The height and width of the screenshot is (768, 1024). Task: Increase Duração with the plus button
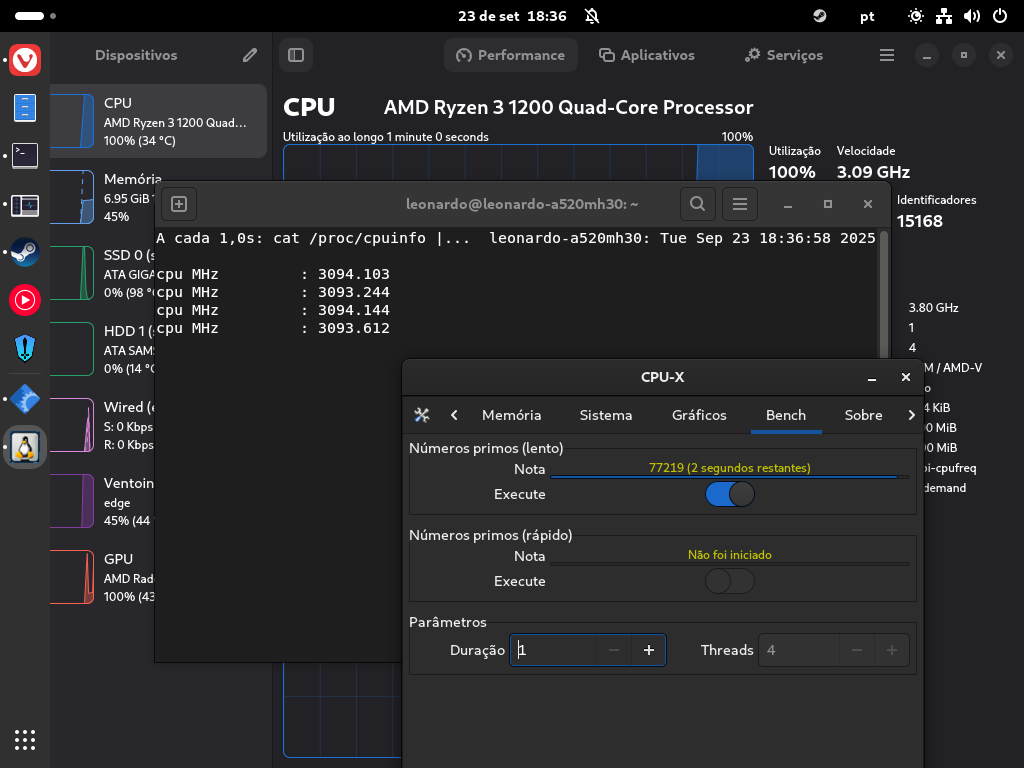click(x=648, y=650)
